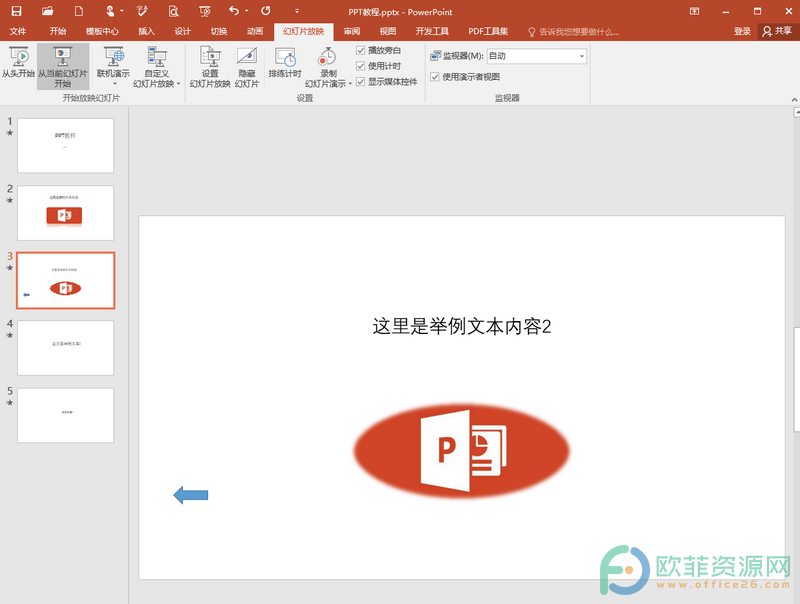Open the Customize Quick Access Toolbar dropdown

click(x=297, y=11)
